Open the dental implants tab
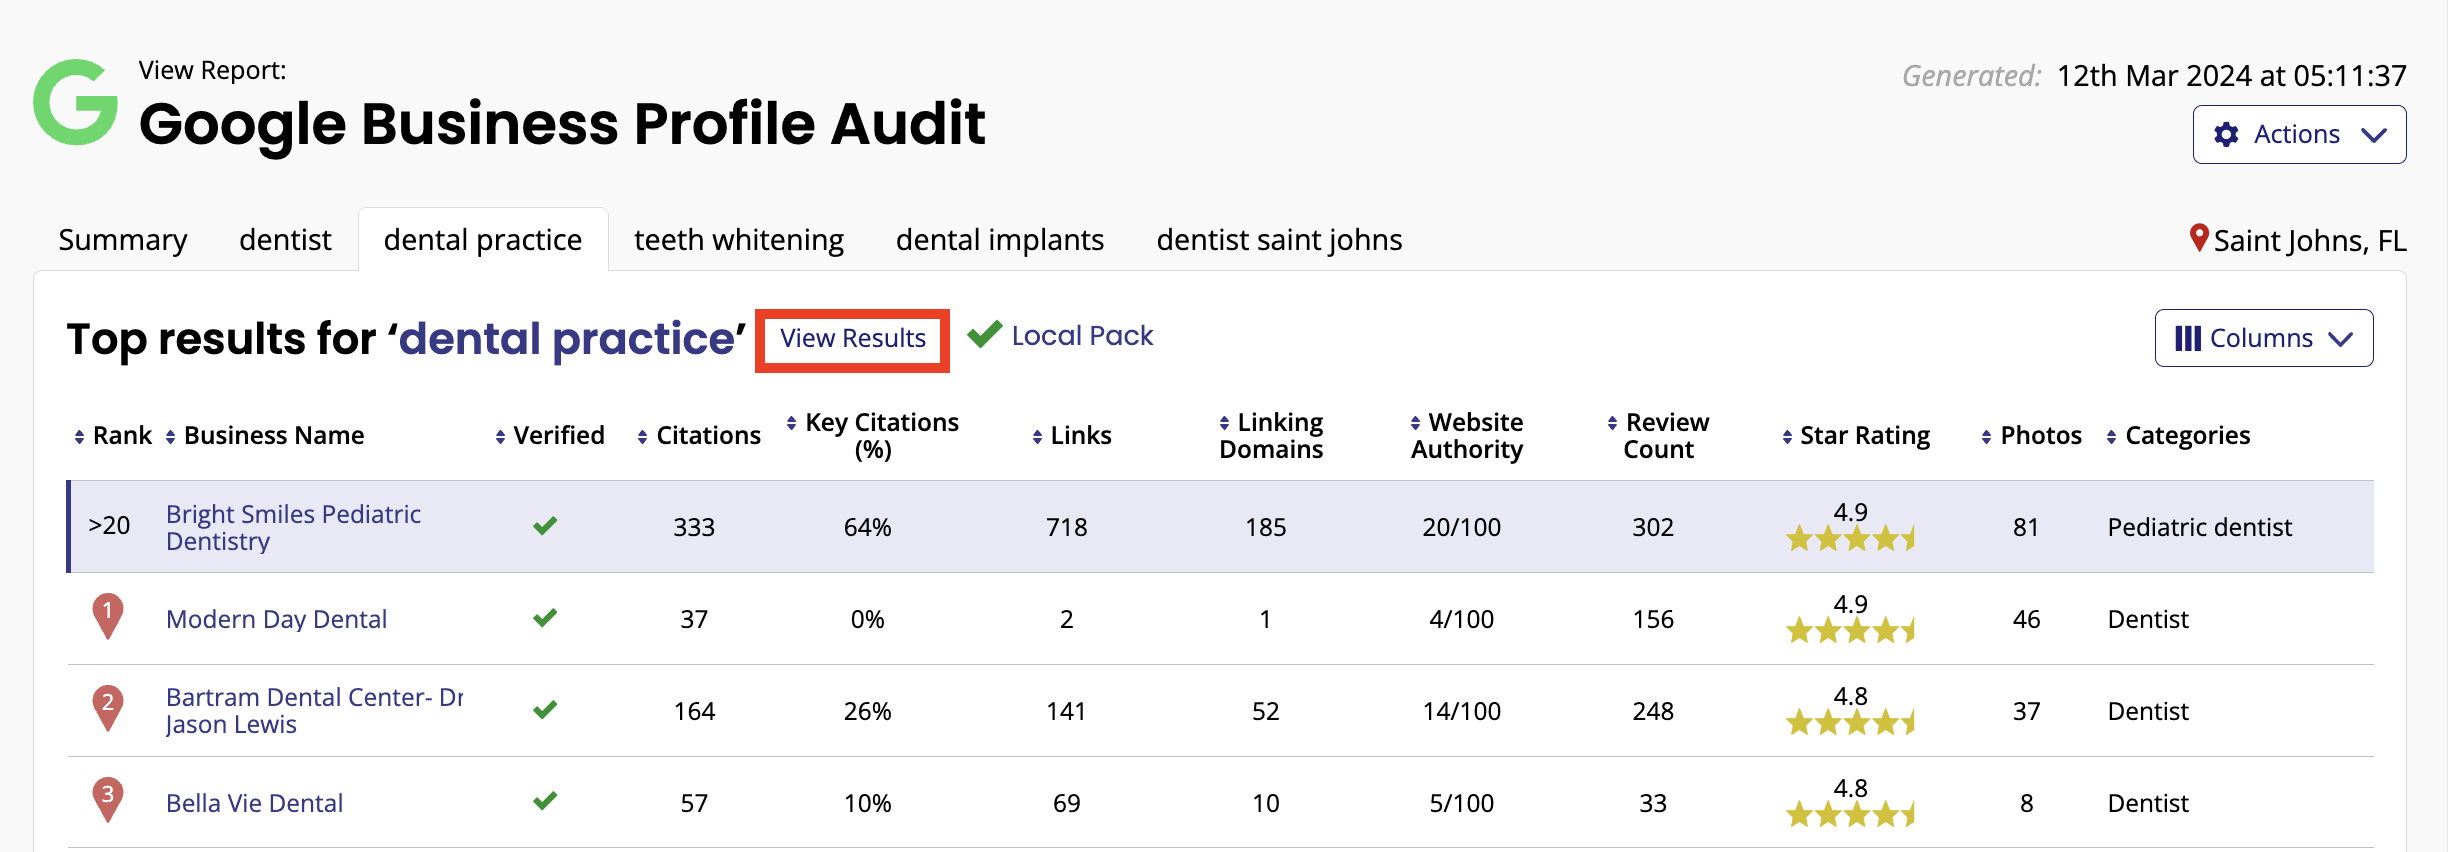The image size is (2448, 852). point(1000,240)
